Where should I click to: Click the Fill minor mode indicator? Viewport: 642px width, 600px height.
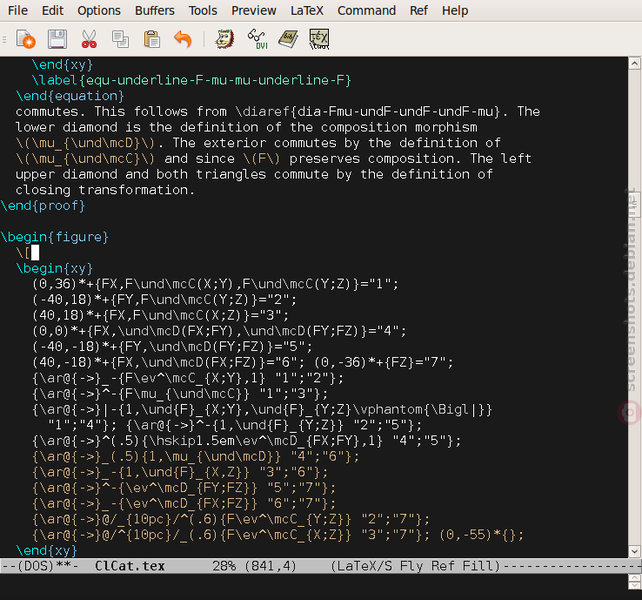(478, 566)
